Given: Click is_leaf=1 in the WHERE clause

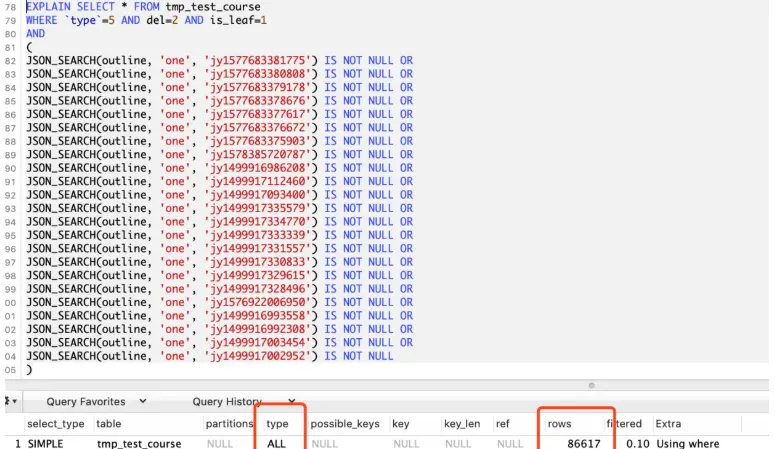Looking at the screenshot, I should click(x=238, y=20).
